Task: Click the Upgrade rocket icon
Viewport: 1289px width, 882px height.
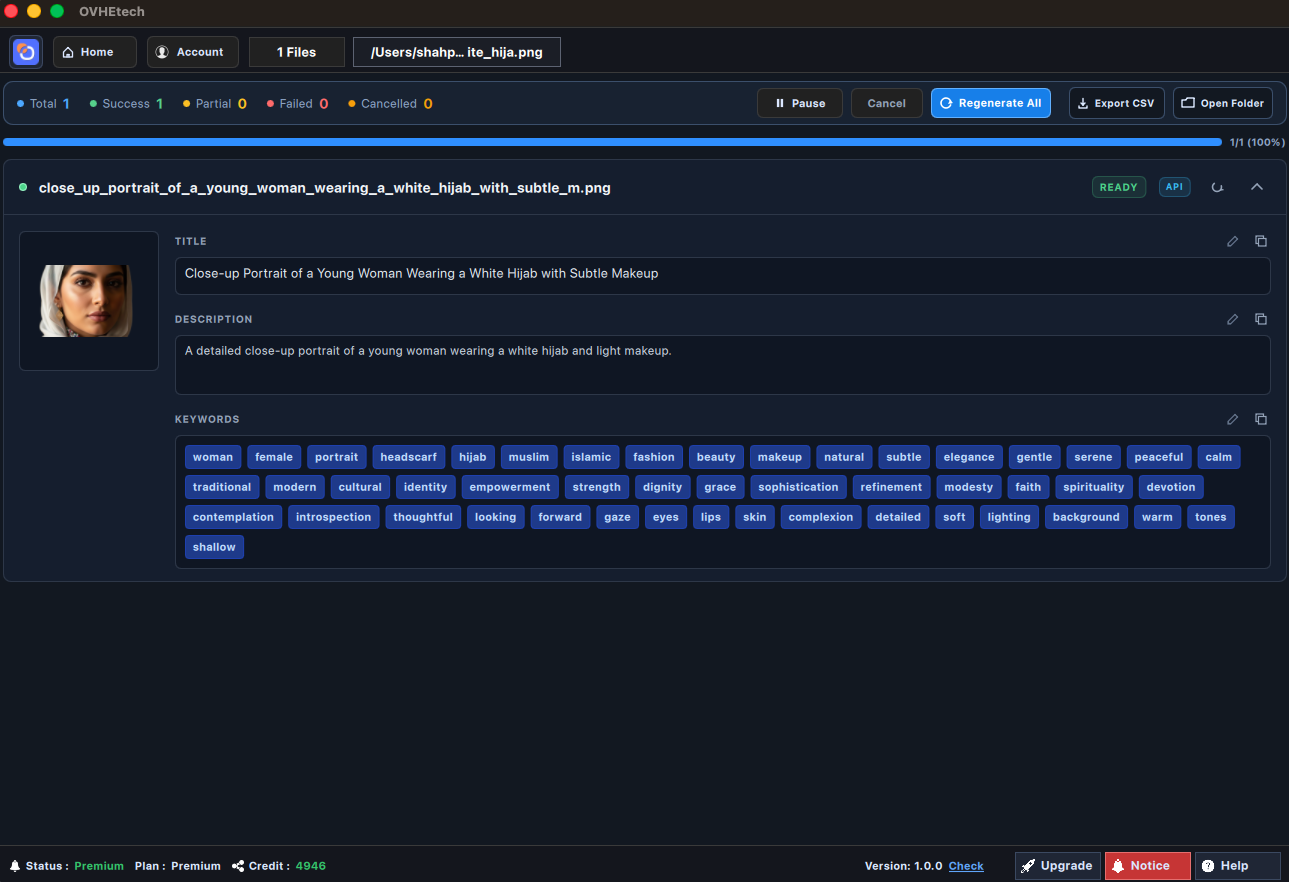Action: (1057, 866)
